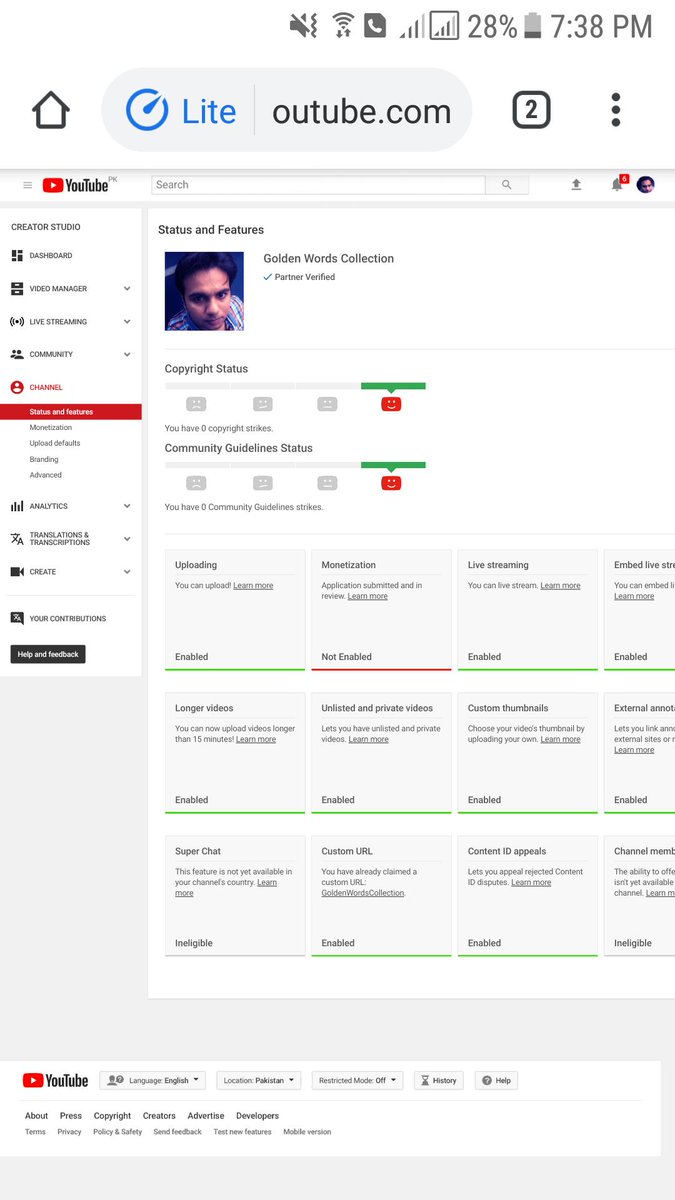Open the Developers footer link

click(258, 1116)
